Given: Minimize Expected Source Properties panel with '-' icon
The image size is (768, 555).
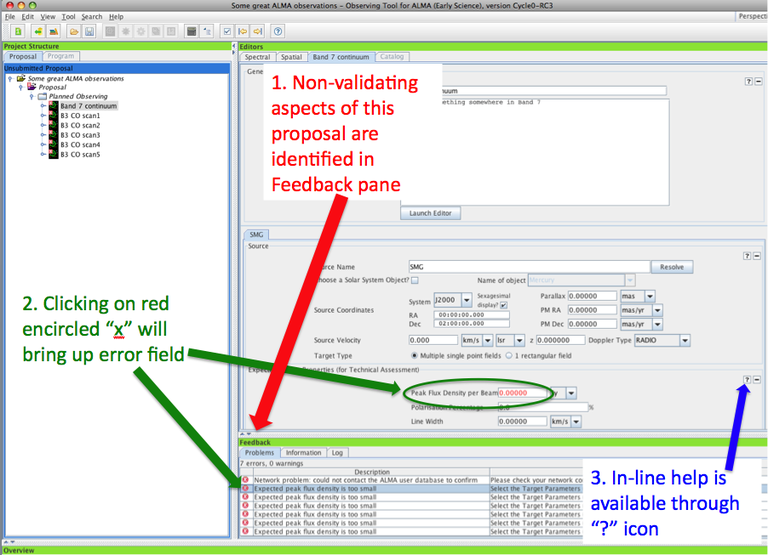Looking at the screenshot, I should pos(757,379).
